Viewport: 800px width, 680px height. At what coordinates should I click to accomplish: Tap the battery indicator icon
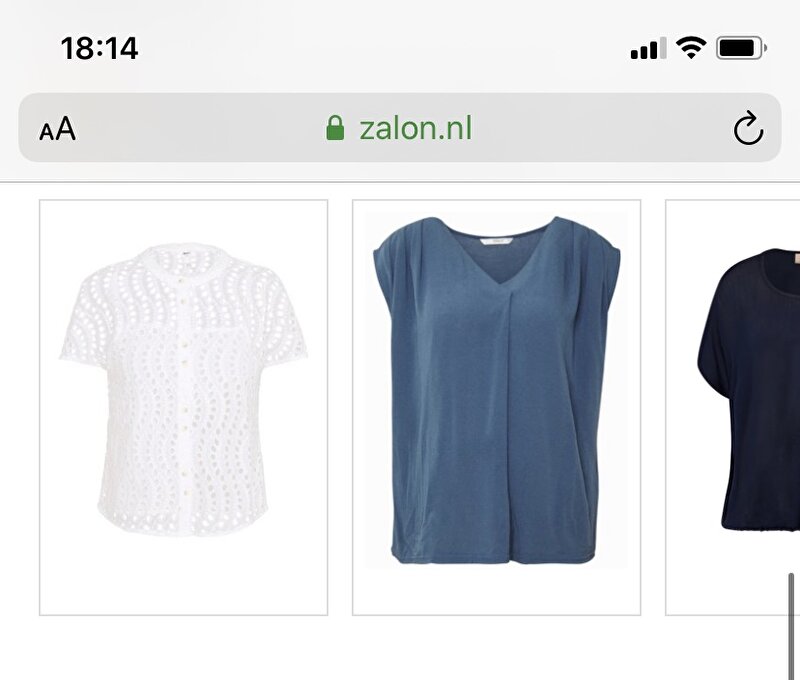741,48
